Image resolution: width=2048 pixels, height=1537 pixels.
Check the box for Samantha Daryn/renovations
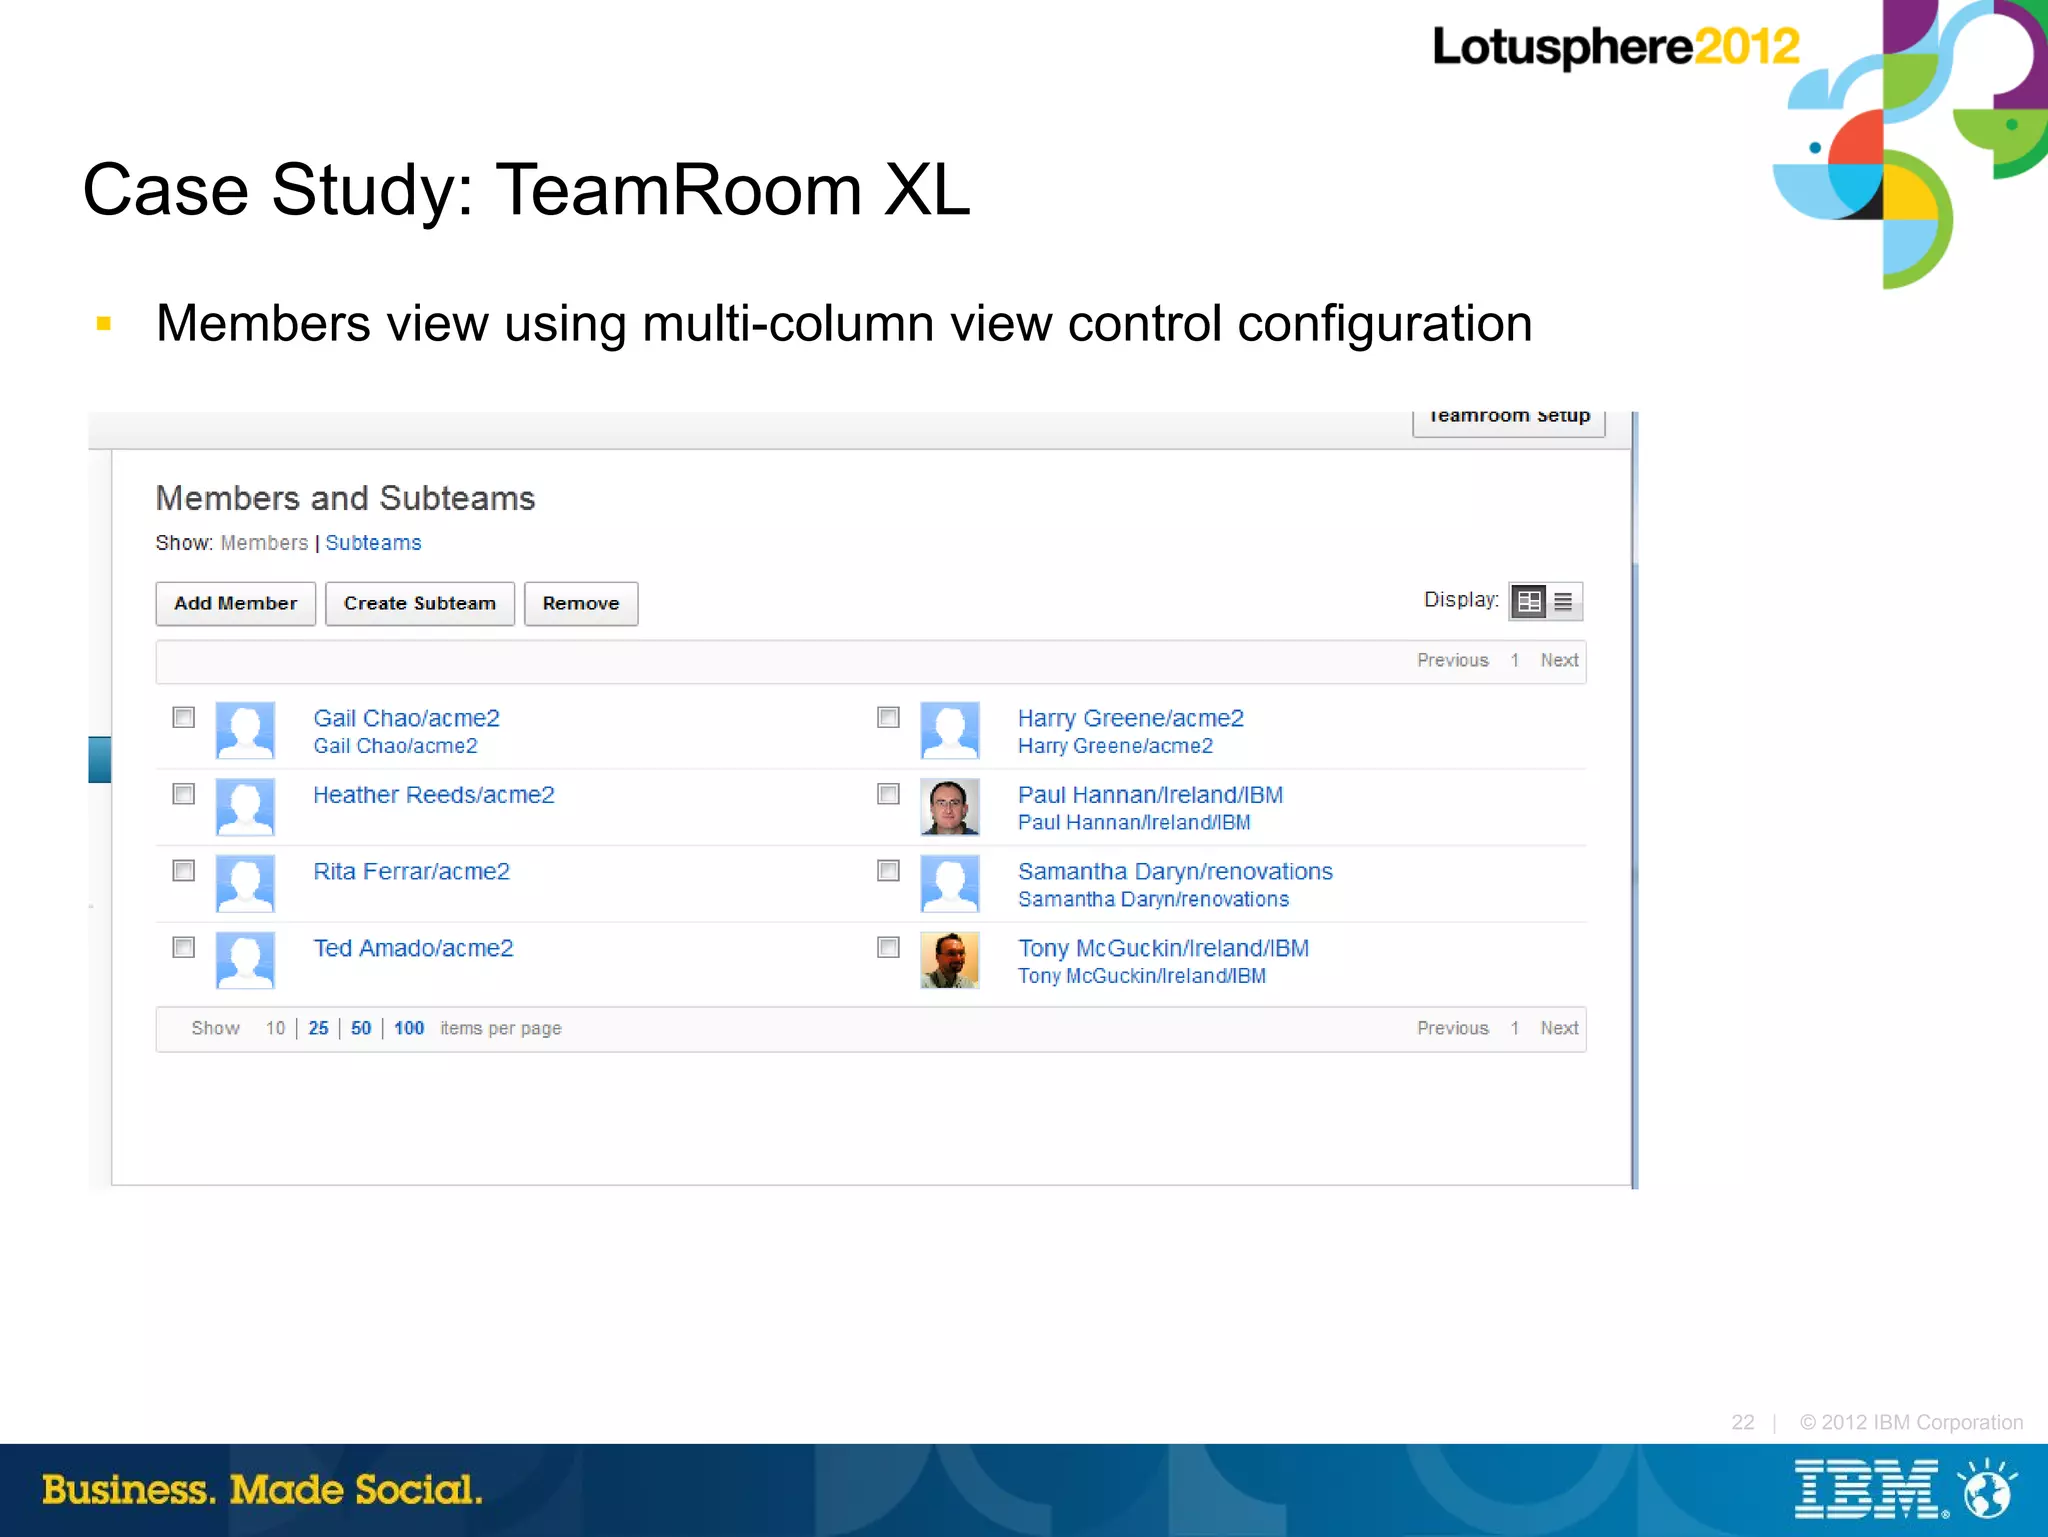tap(888, 870)
